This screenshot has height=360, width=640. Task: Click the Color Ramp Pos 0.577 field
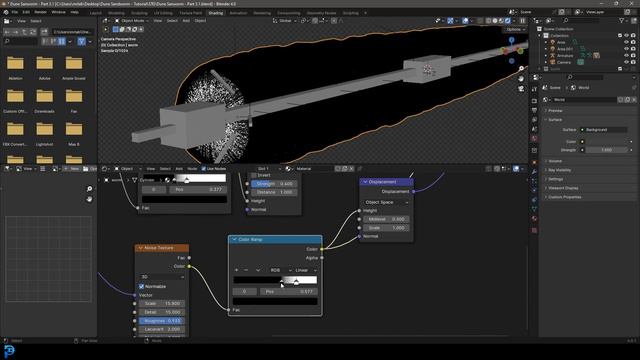pyautogui.click(x=289, y=292)
